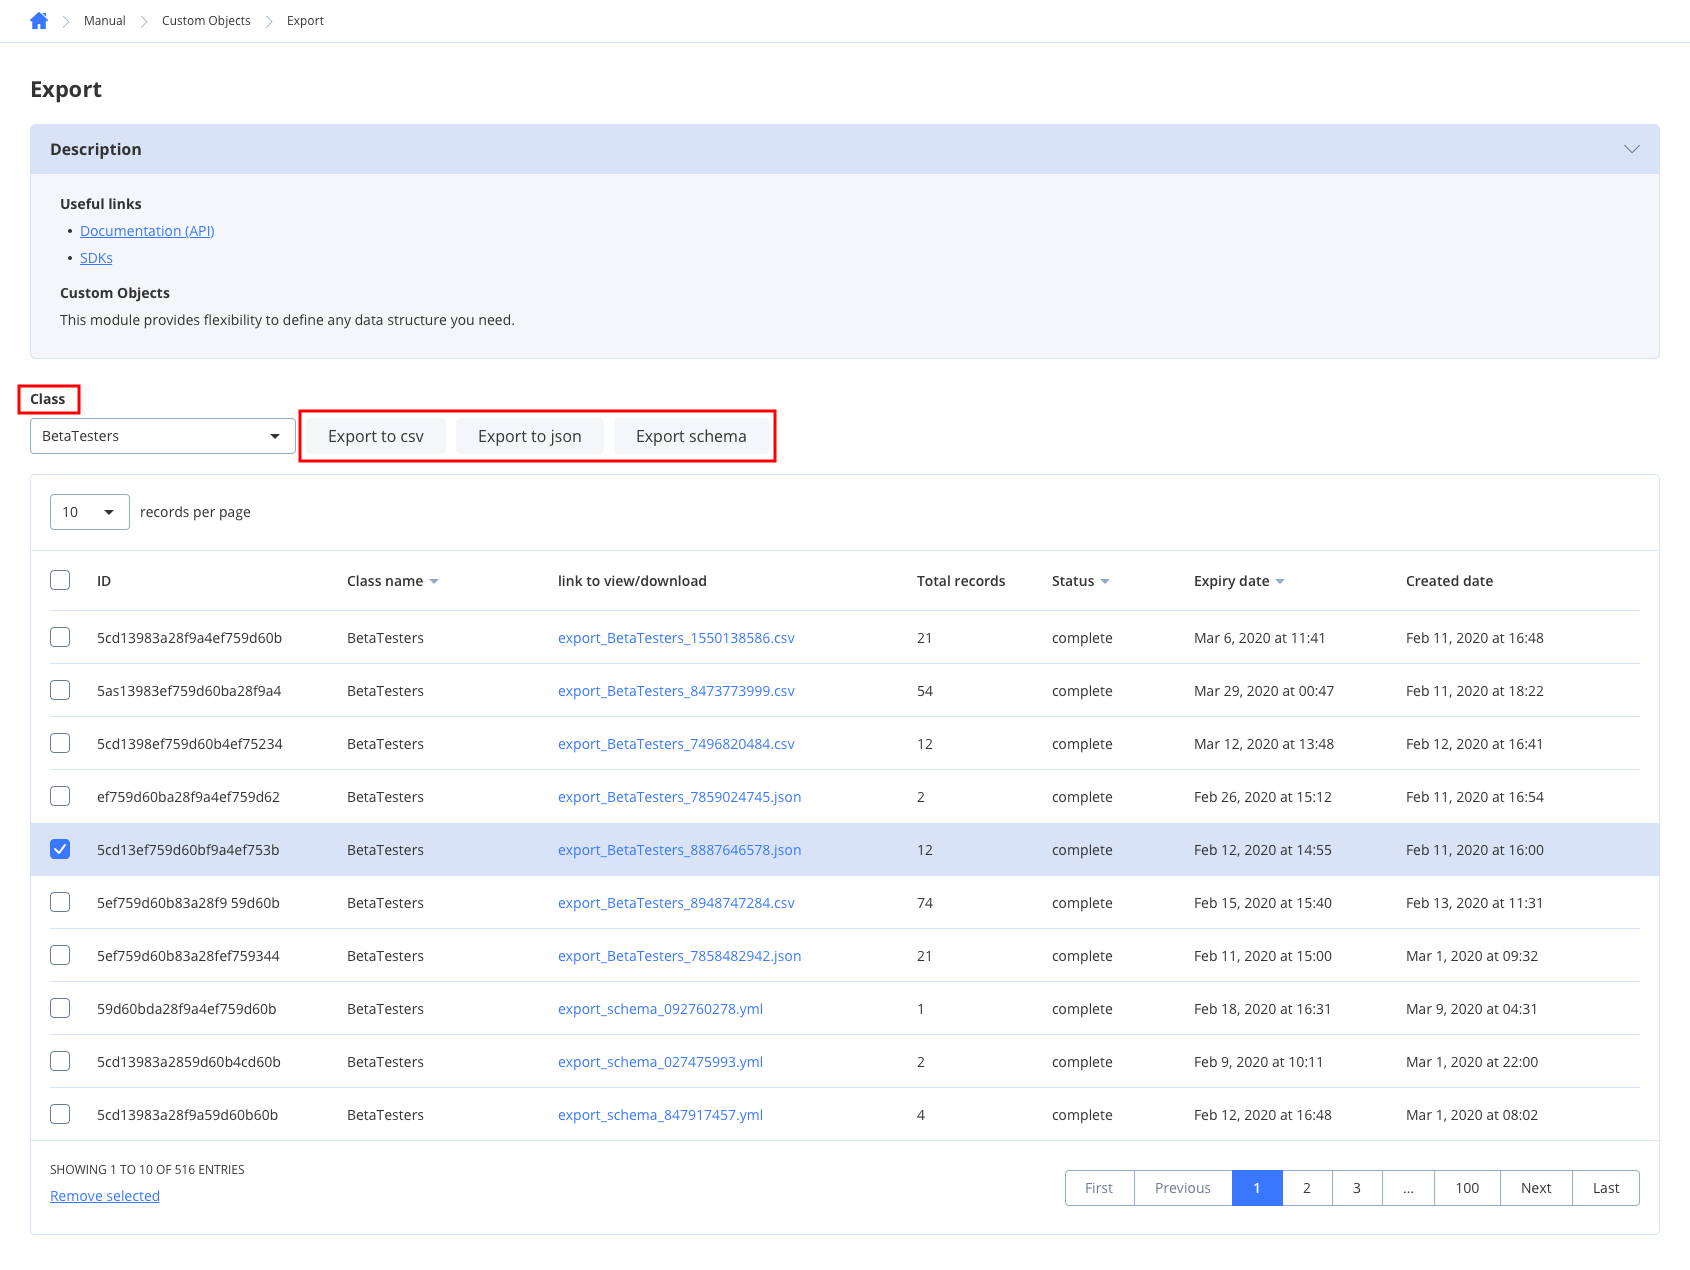
Task: Go to Next page
Action: tap(1536, 1188)
